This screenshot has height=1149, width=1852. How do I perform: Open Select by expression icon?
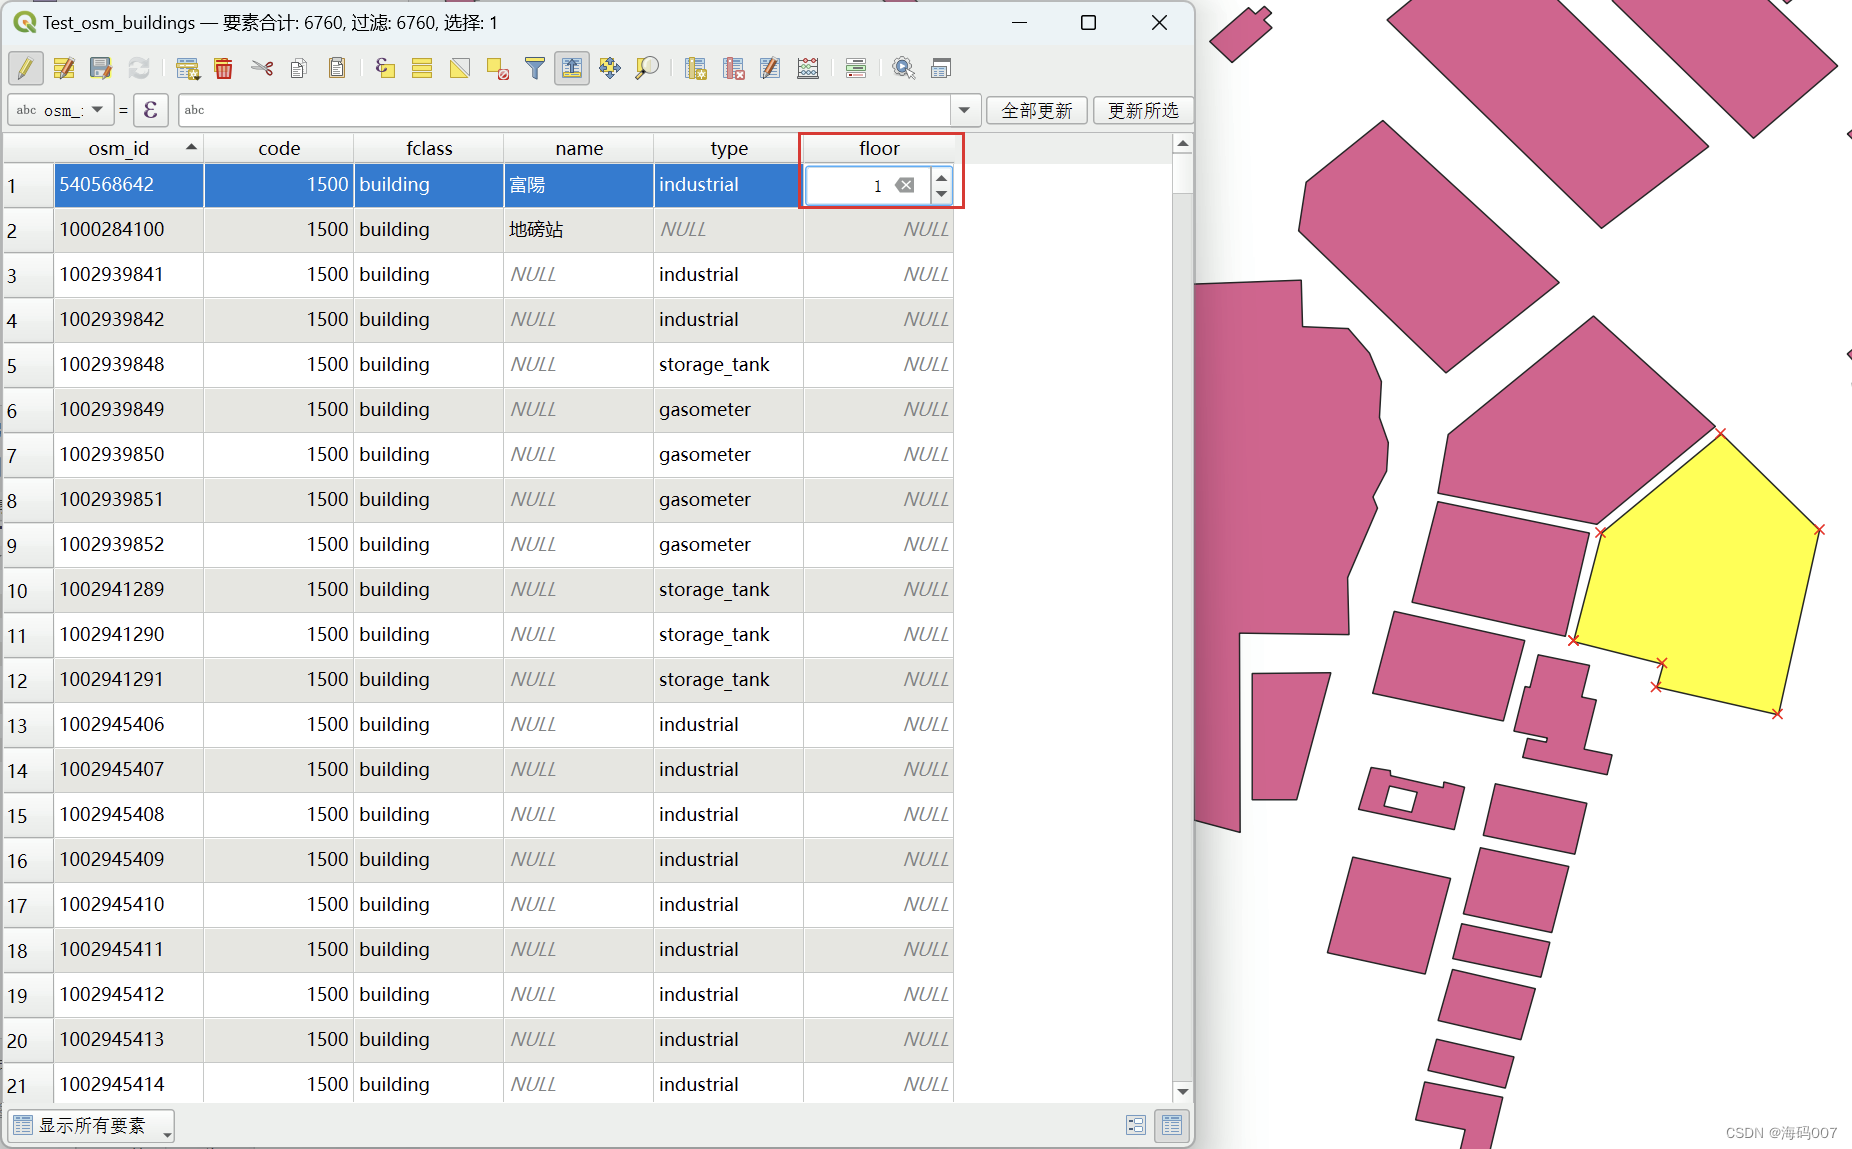click(x=385, y=68)
